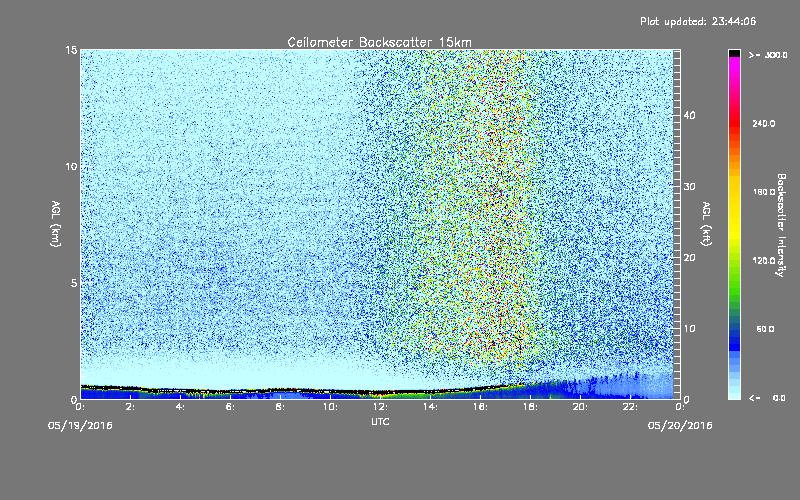Viewport: 800px width, 500px height.
Task: Click the '>= 300.0' colorbar label
Action: pyautogui.click(x=768, y=55)
